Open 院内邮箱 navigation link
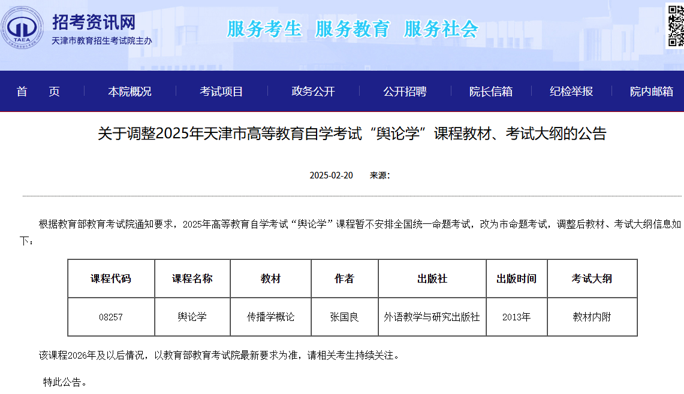 [x=651, y=91]
